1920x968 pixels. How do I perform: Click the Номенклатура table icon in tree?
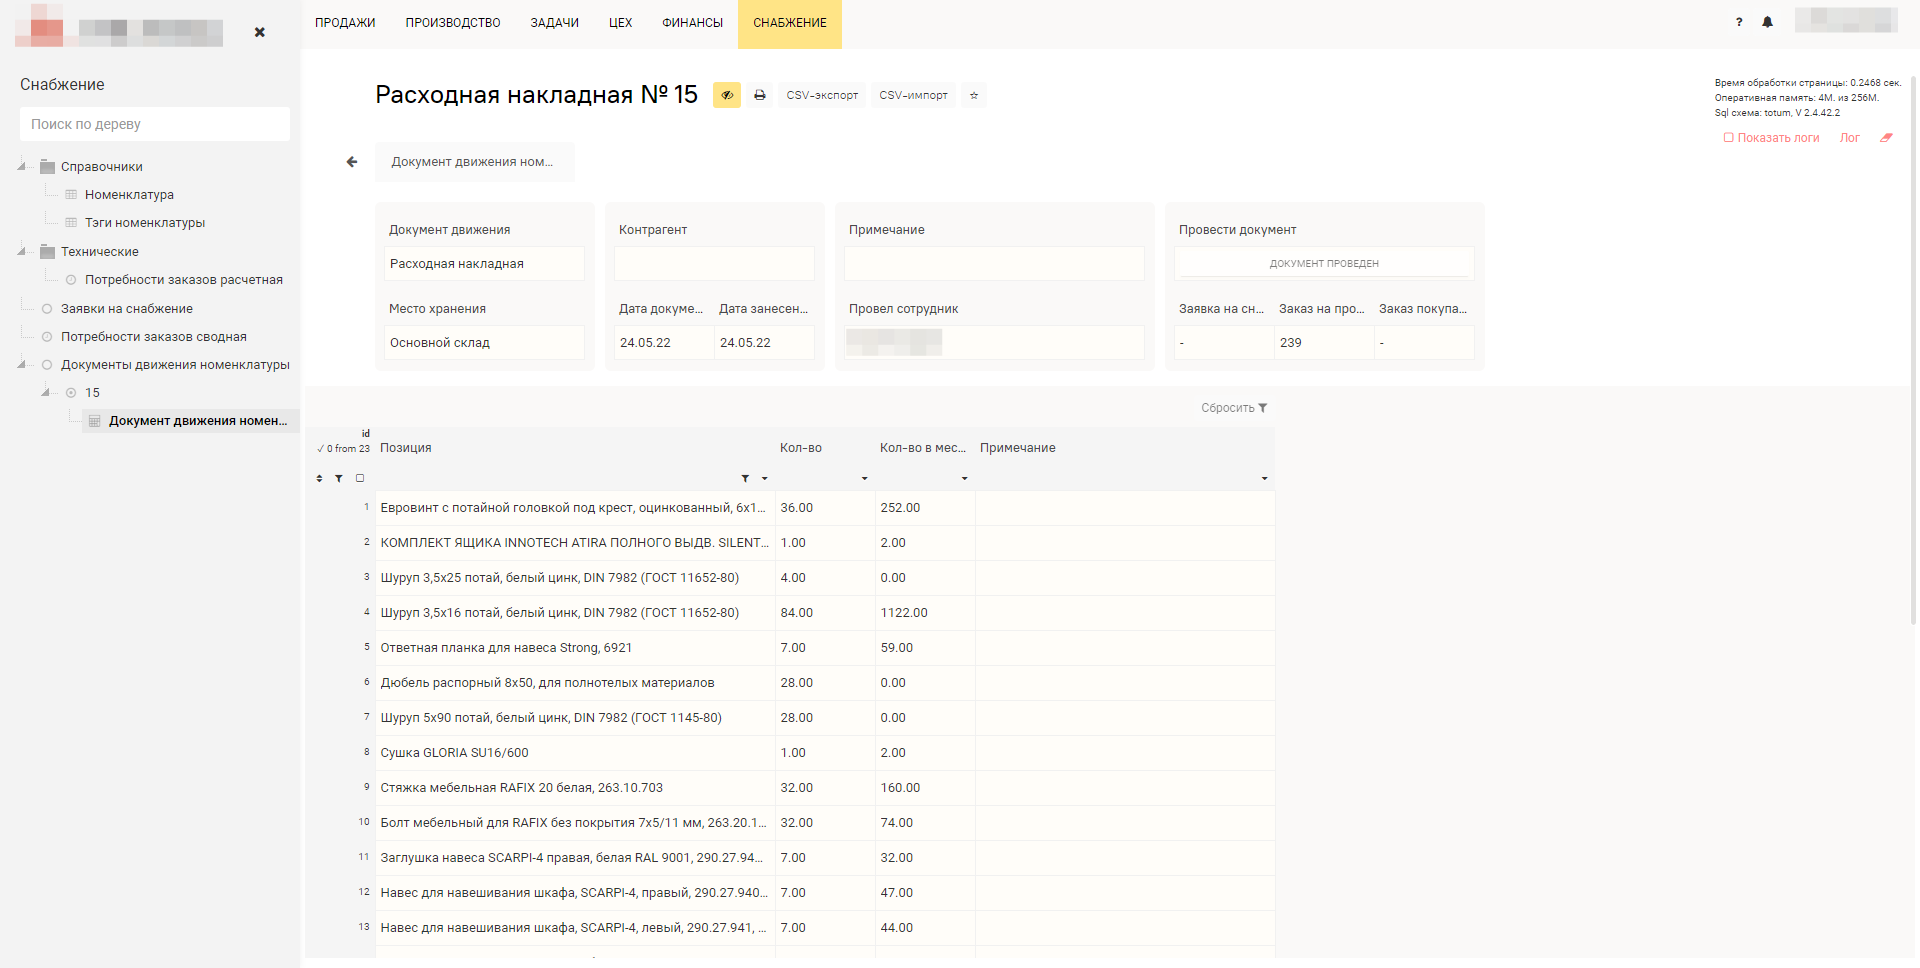[x=71, y=195]
